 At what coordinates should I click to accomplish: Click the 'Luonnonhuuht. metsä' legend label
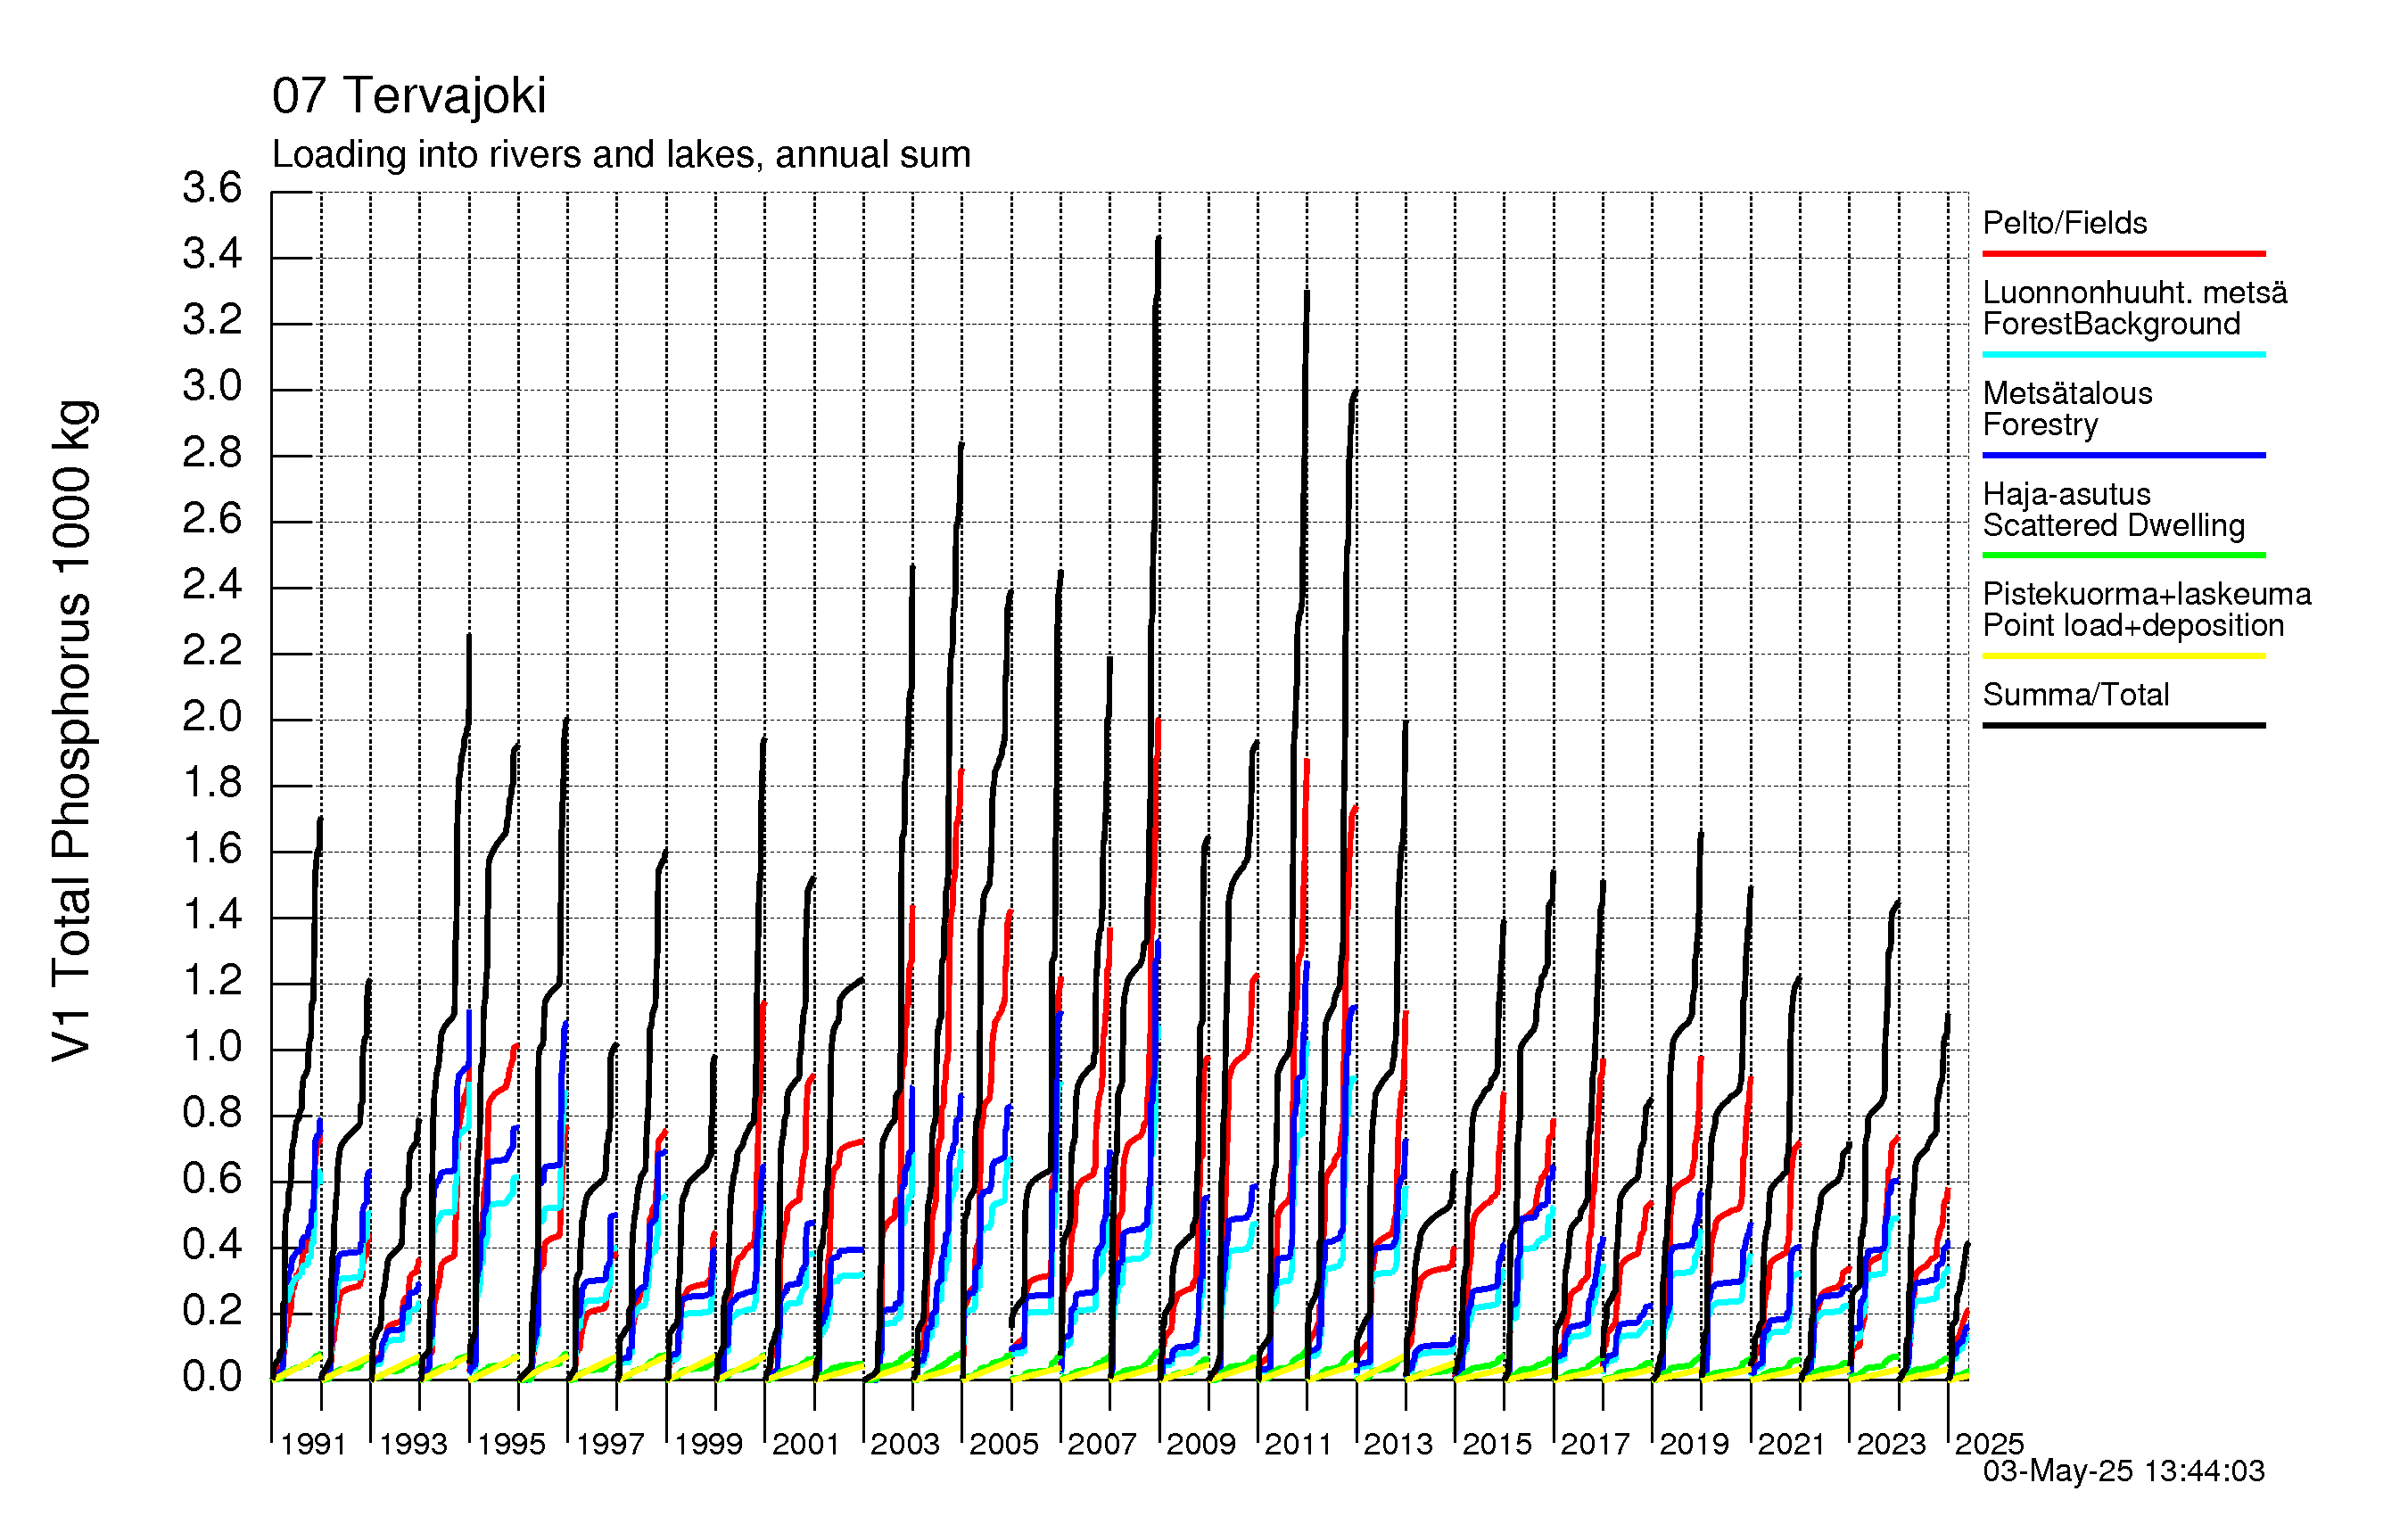pyautogui.click(x=2135, y=292)
